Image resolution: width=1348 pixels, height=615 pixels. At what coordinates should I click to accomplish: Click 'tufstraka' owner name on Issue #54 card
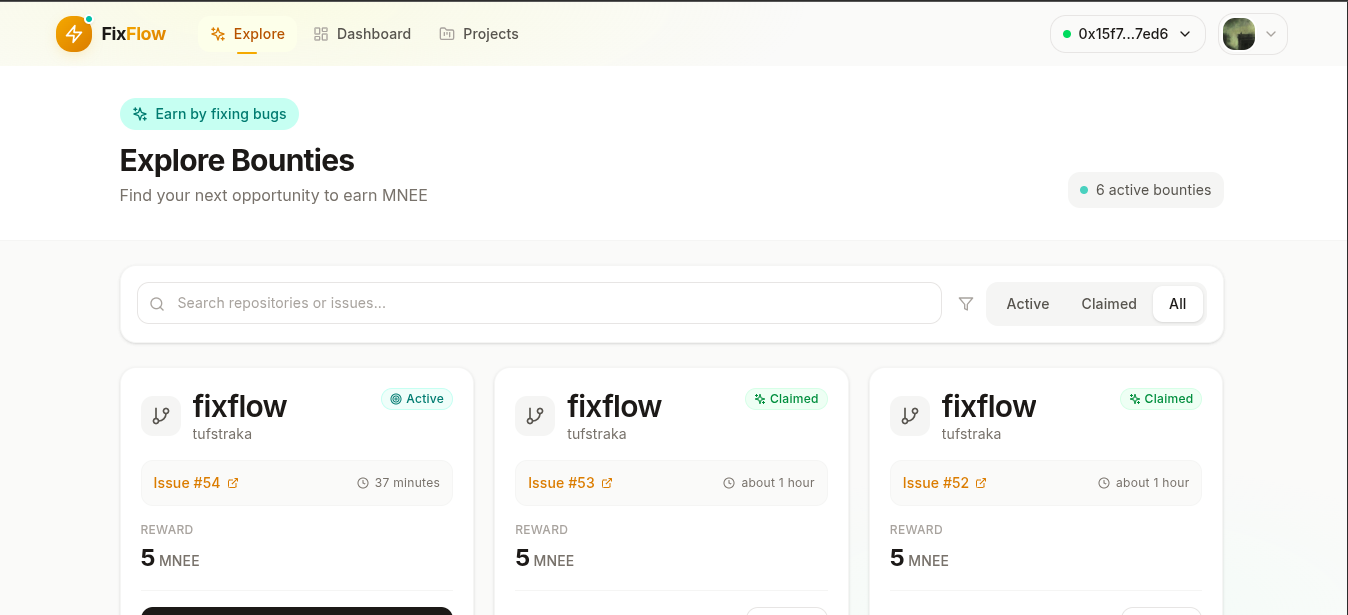point(222,434)
